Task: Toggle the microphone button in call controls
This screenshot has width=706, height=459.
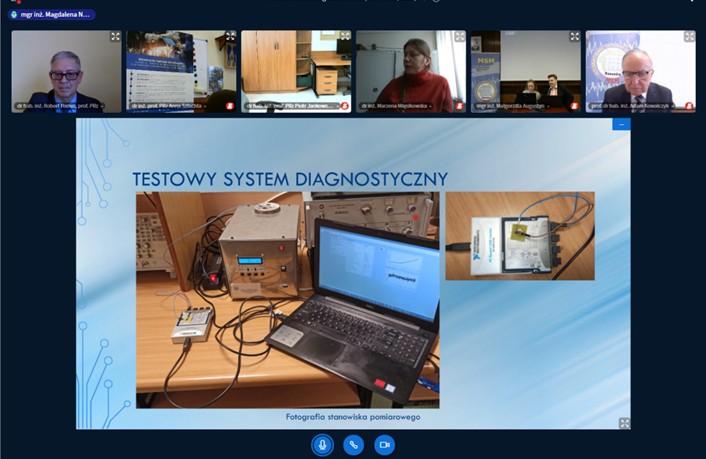Action: coord(321,445)
